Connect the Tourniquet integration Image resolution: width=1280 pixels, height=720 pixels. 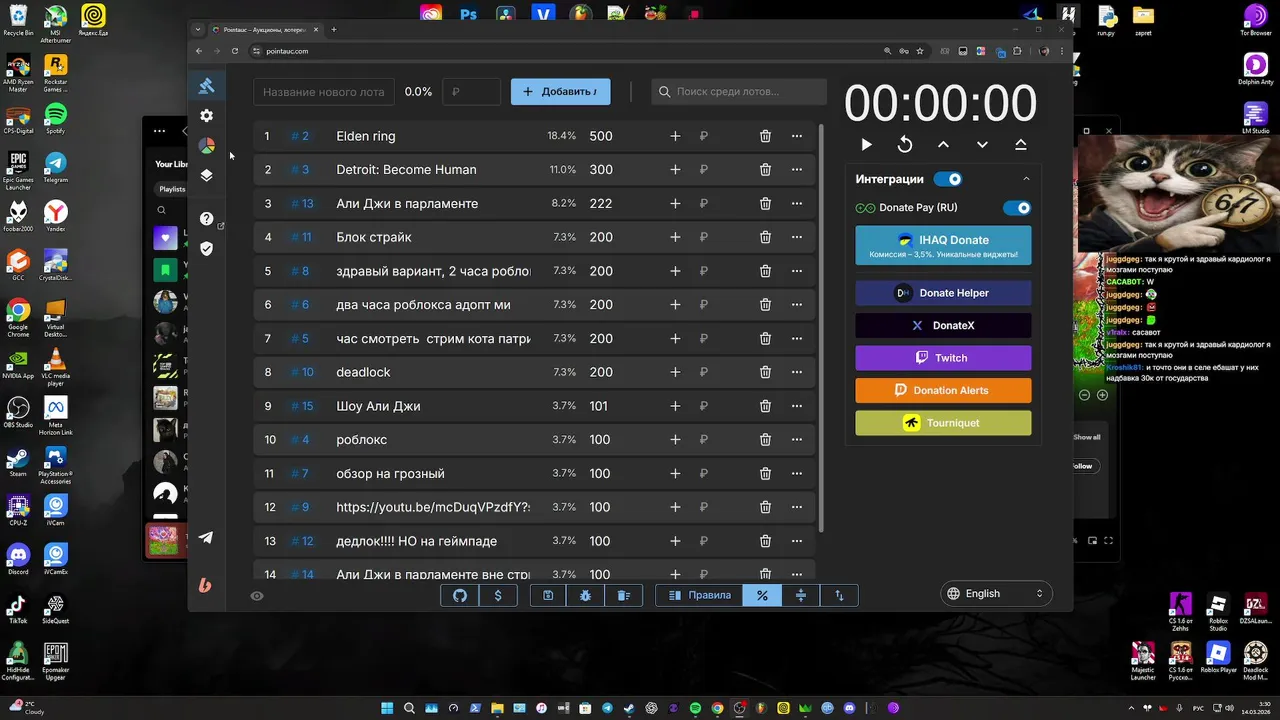(943, 423)
